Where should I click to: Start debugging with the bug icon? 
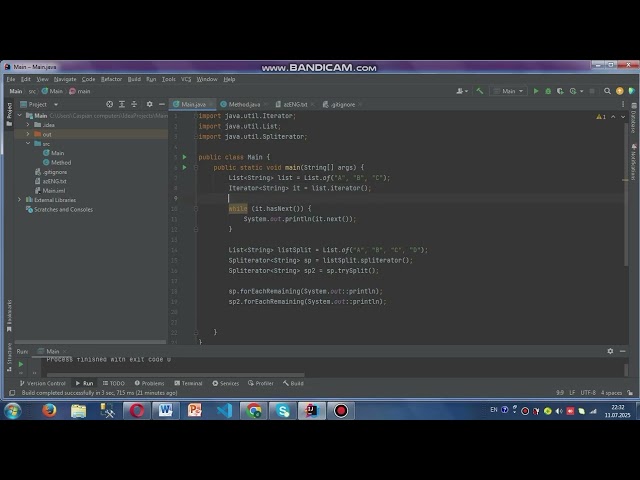point(548,91)
